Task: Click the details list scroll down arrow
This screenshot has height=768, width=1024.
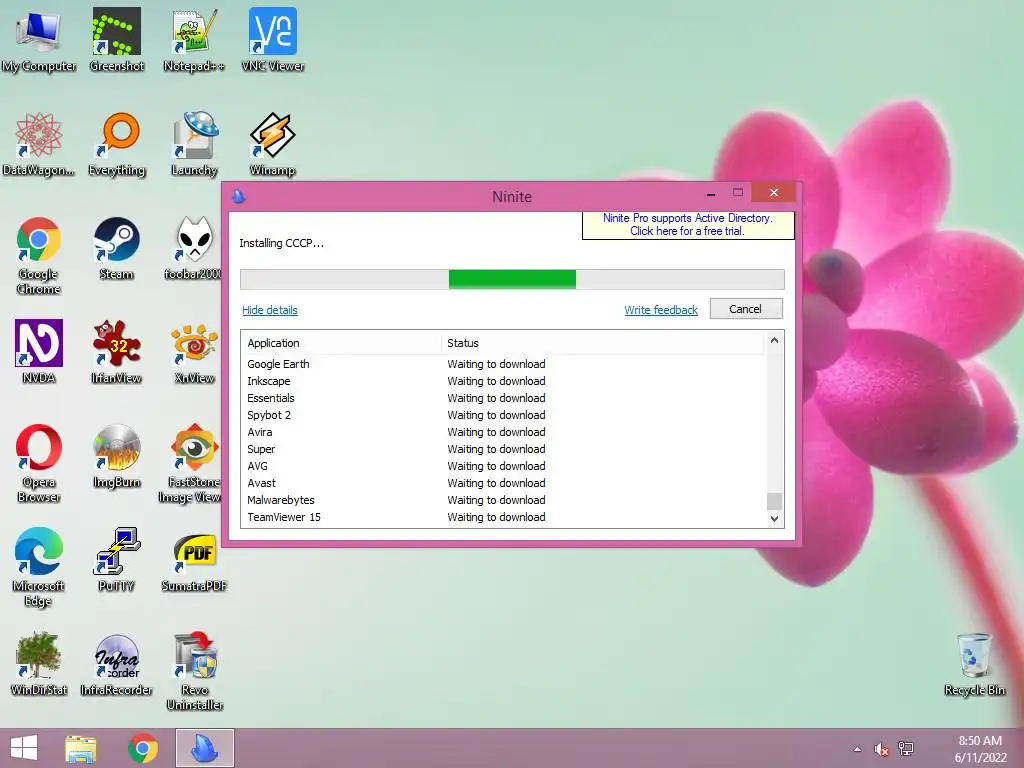Action: (775, 519)
